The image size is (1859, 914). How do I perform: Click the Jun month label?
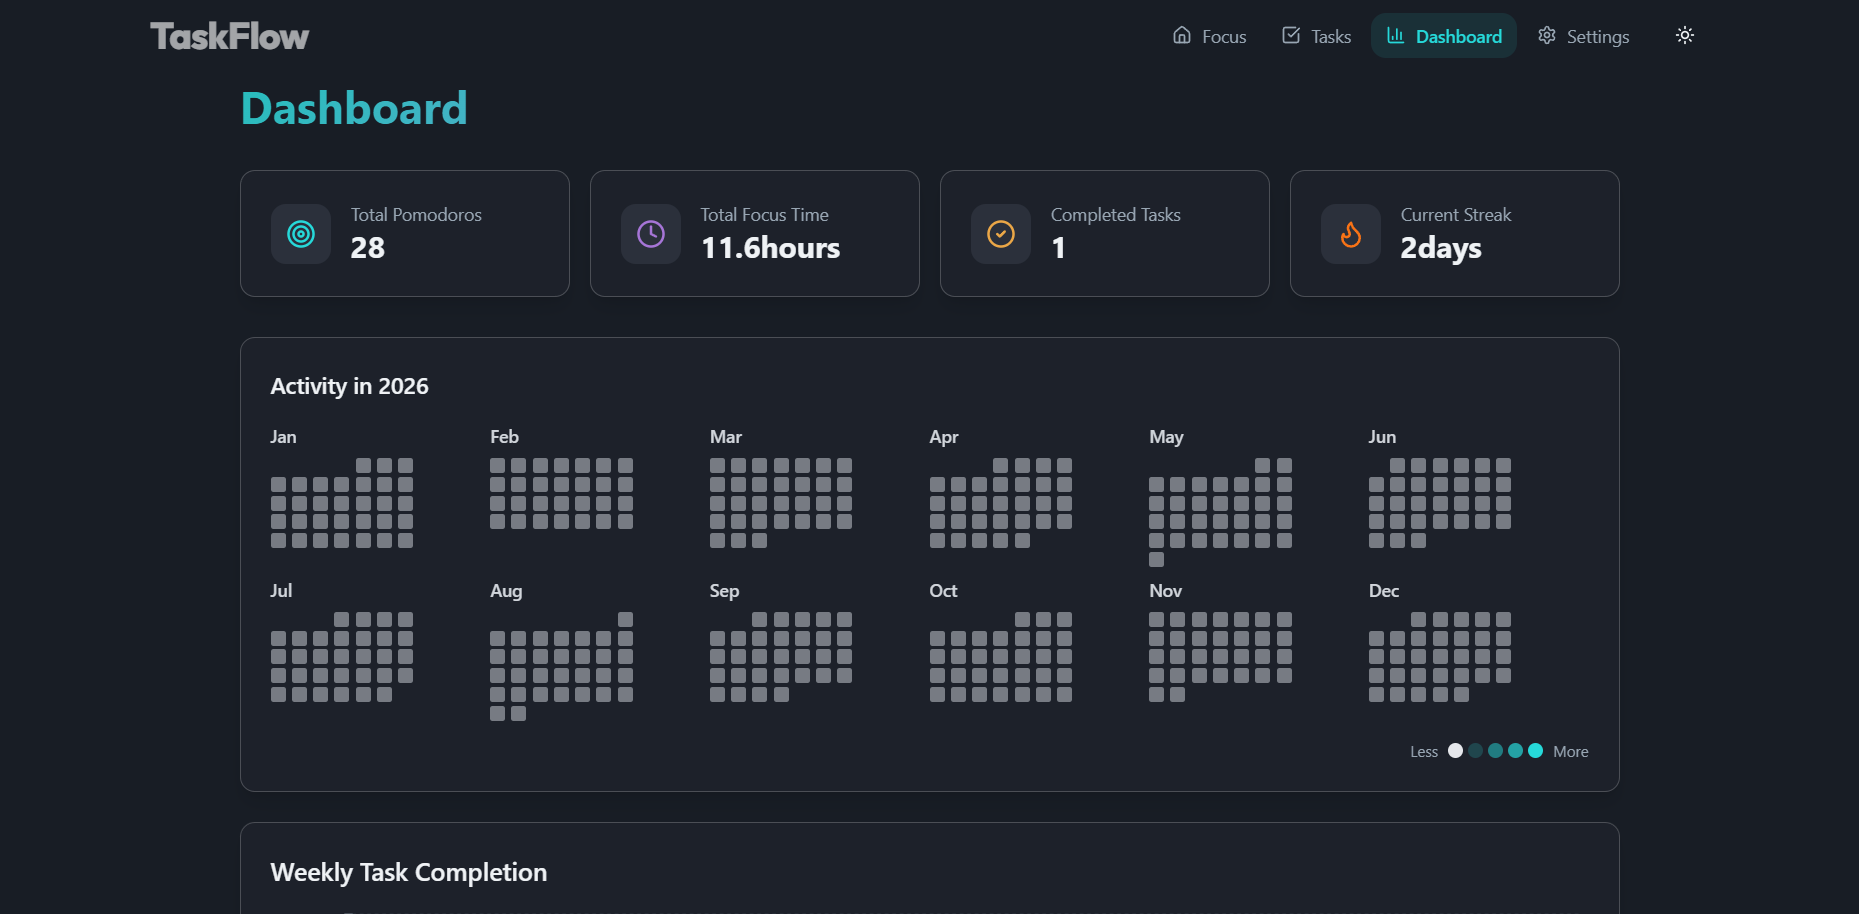(1382, 437)
